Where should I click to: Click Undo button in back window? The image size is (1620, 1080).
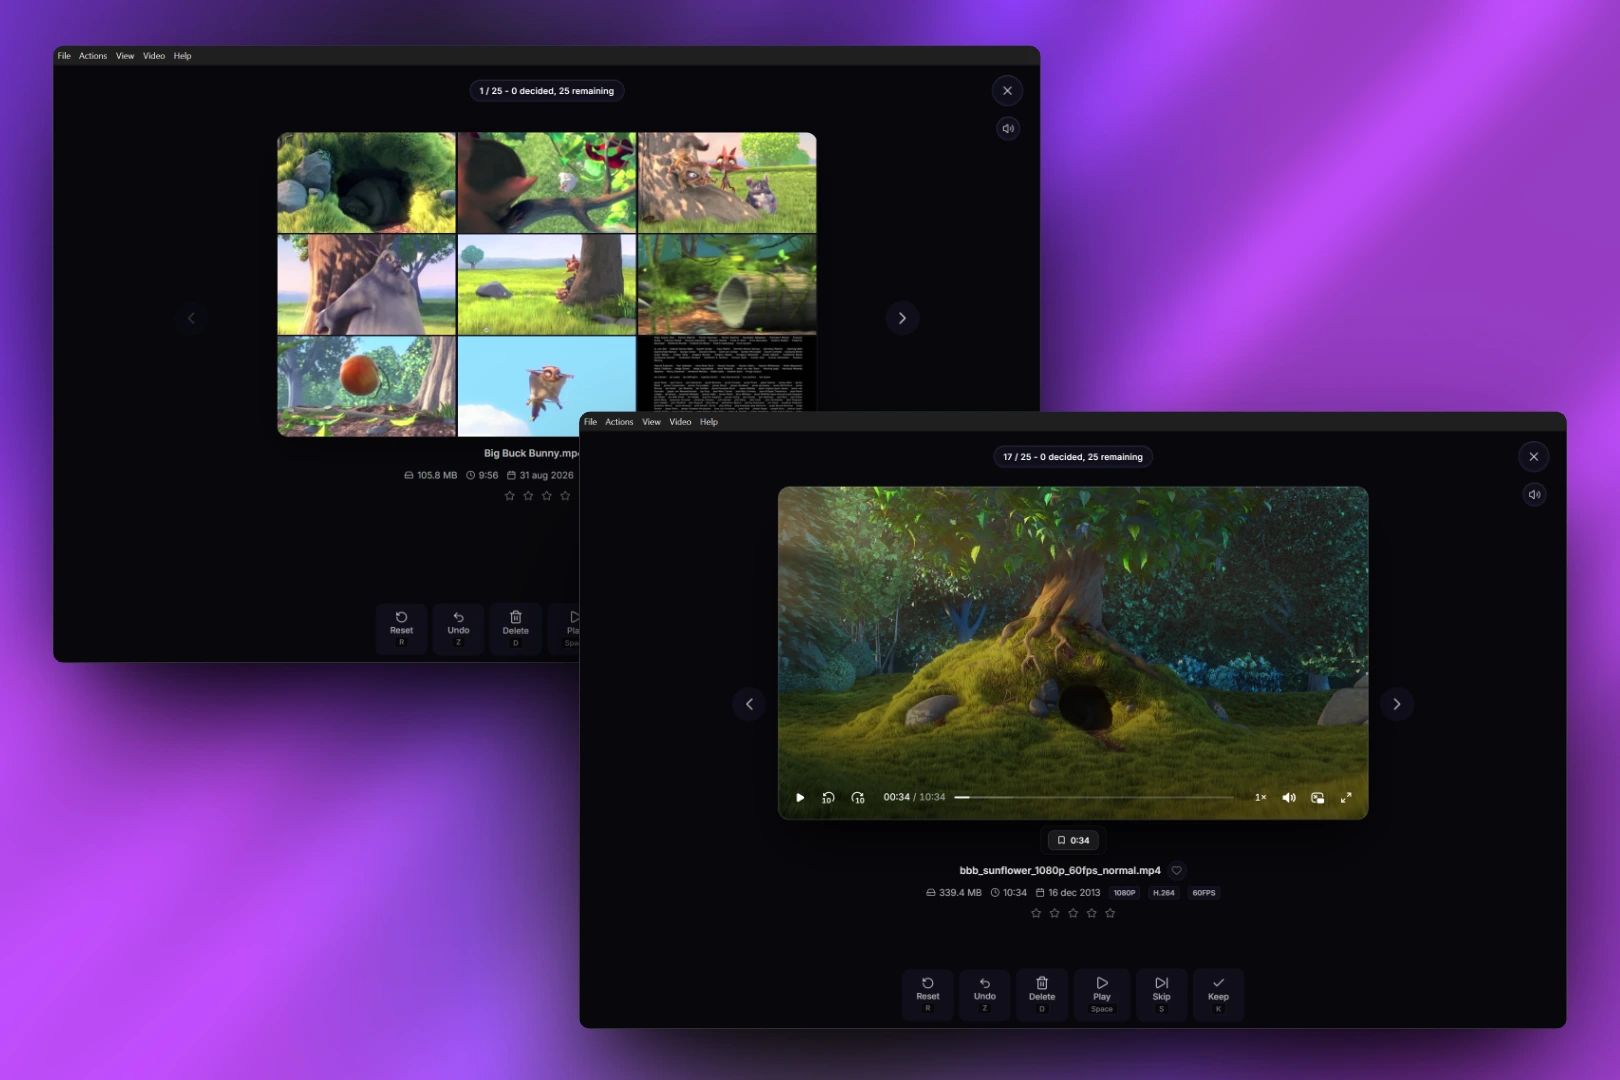[x=459, y=628]
